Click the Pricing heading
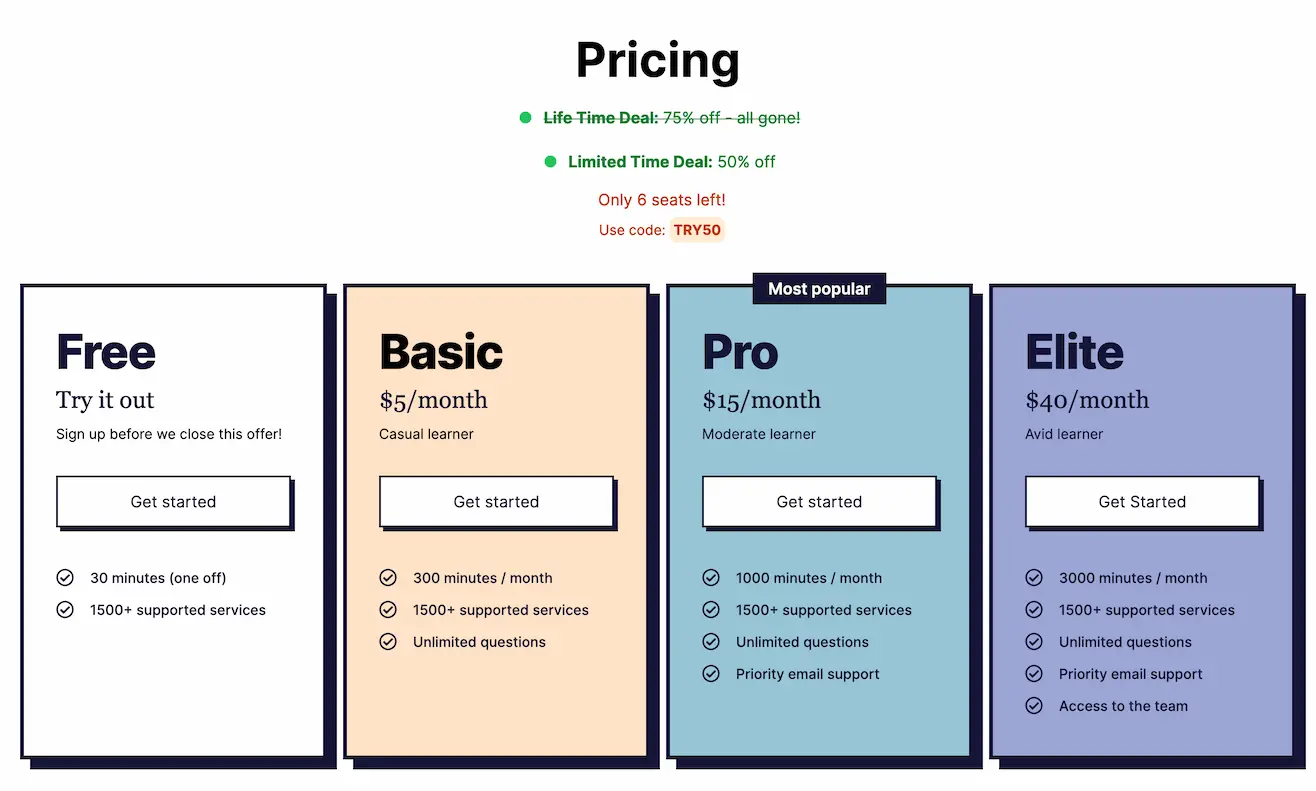1316x791 pixels. pyautogui.click(x=658, y=60)
